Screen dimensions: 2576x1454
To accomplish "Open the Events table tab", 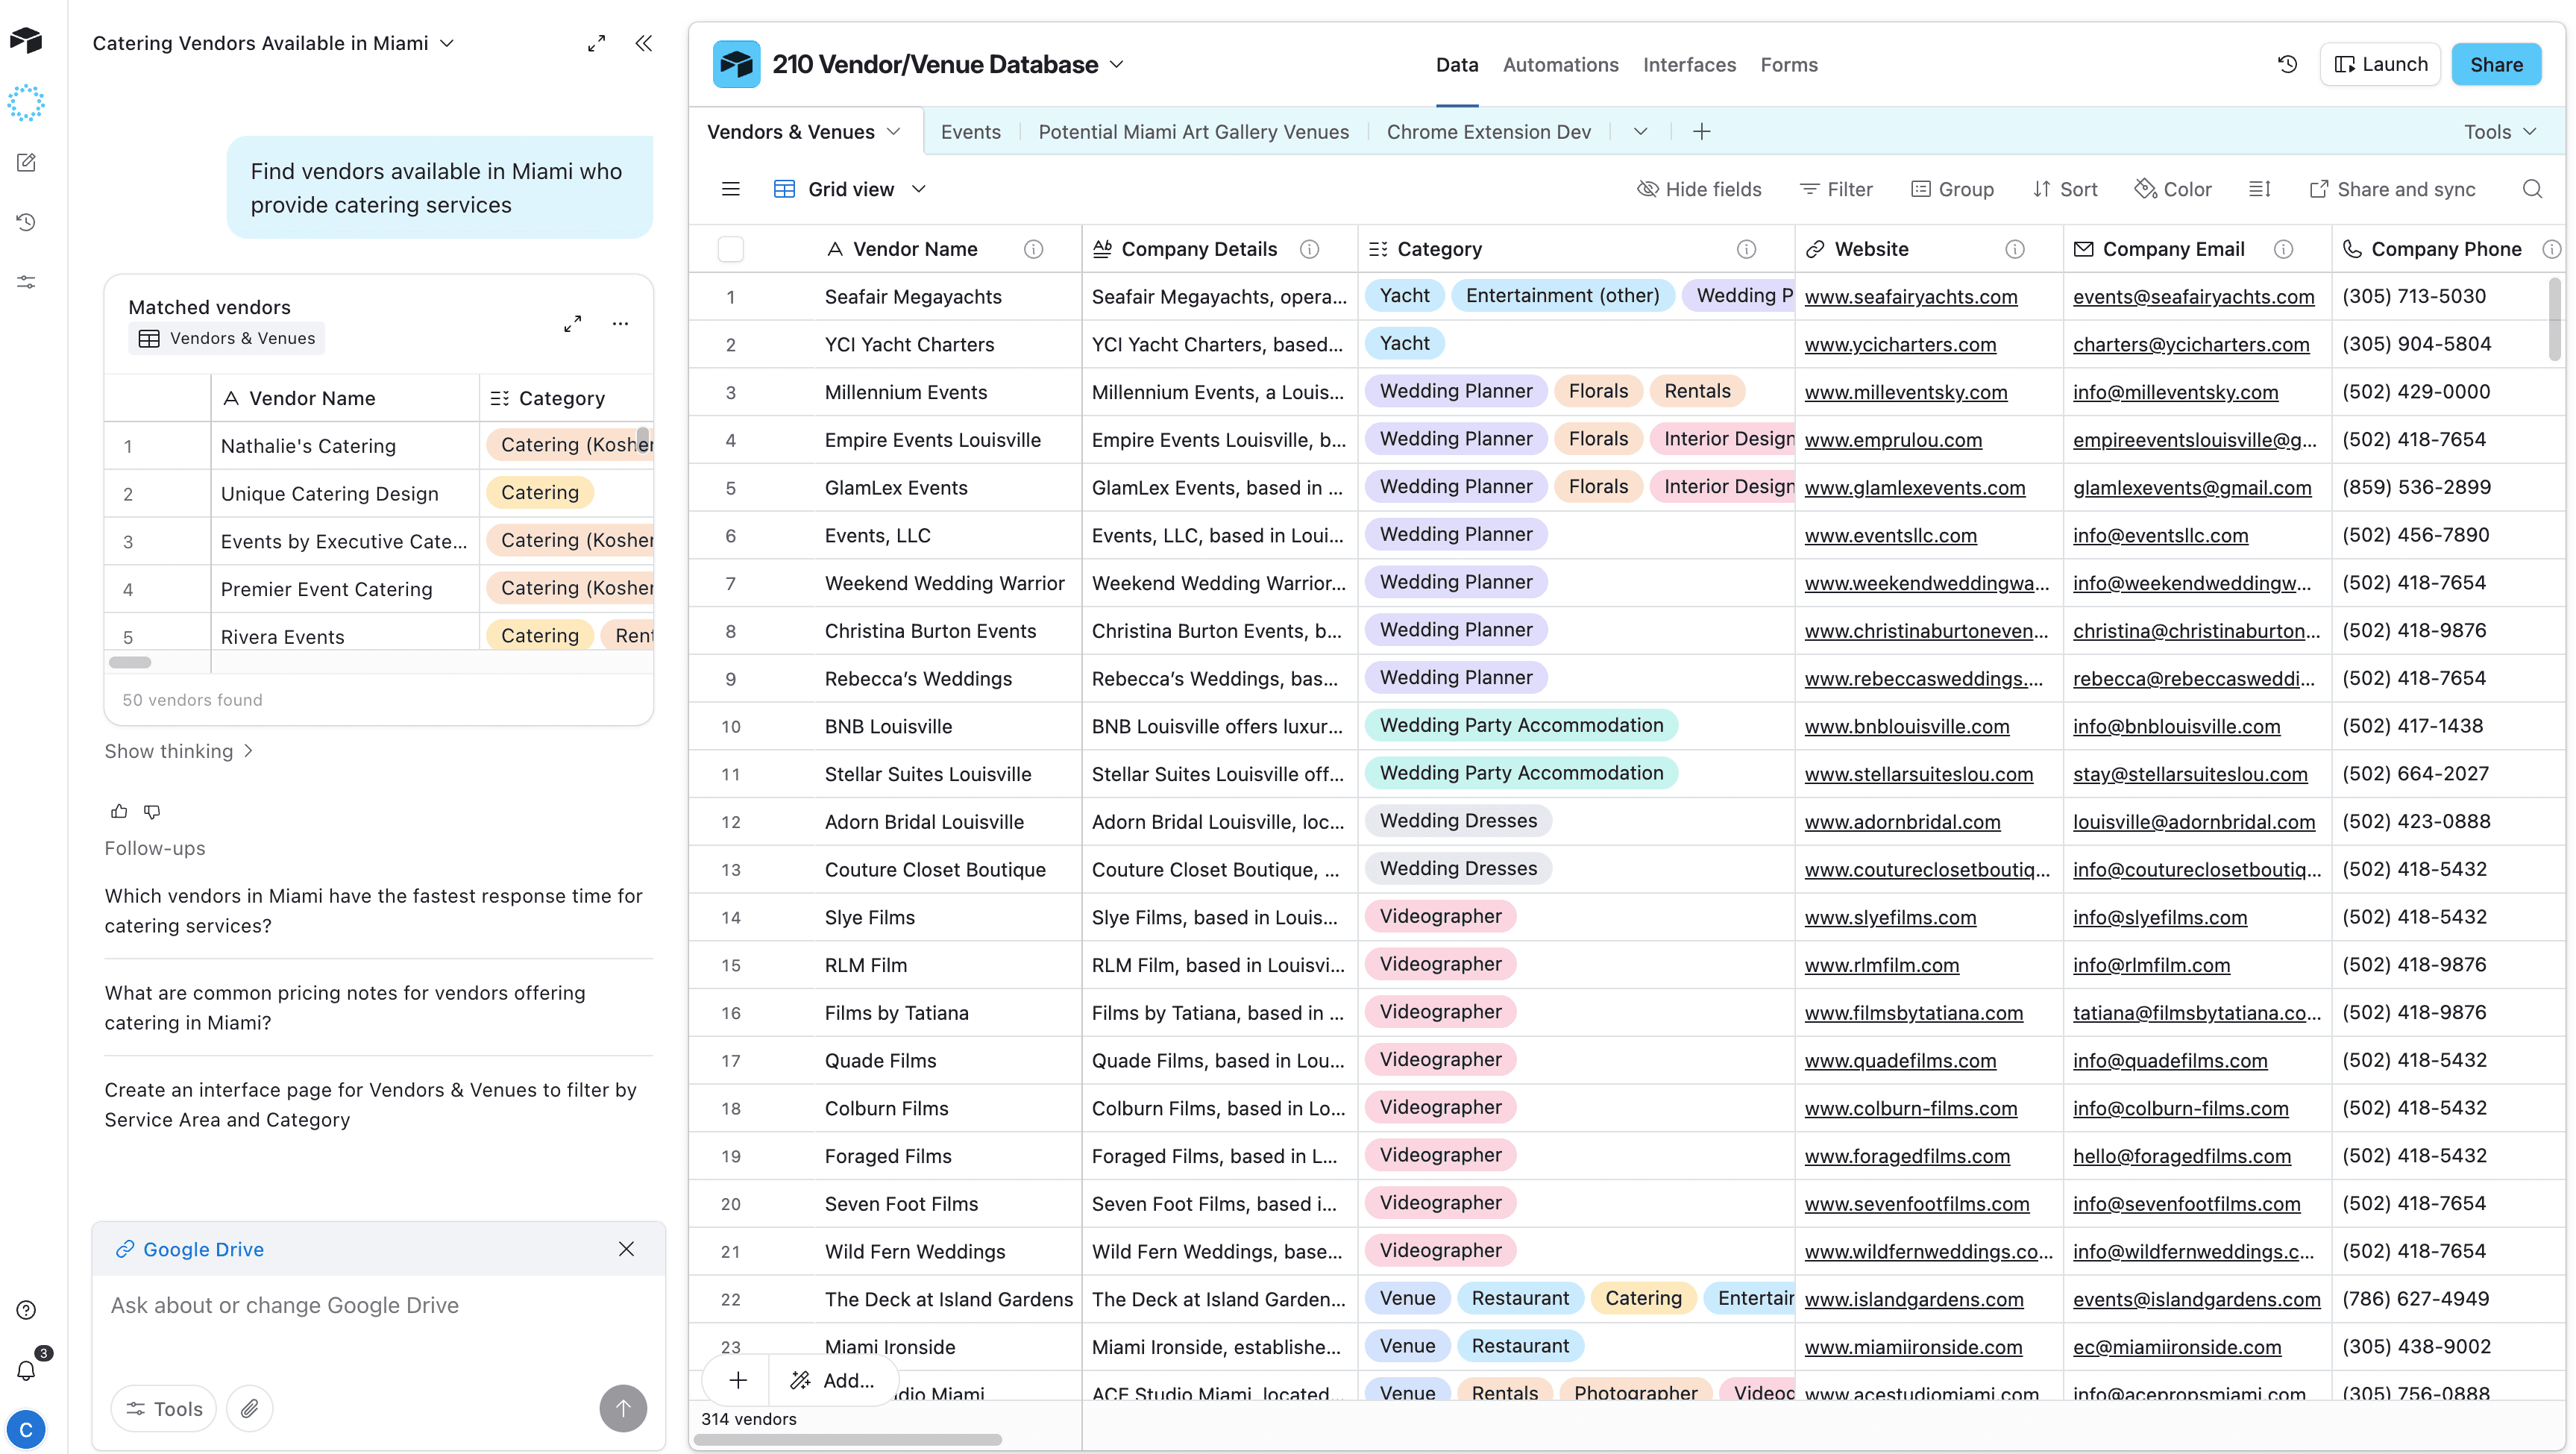I will (x=970, y=132).
